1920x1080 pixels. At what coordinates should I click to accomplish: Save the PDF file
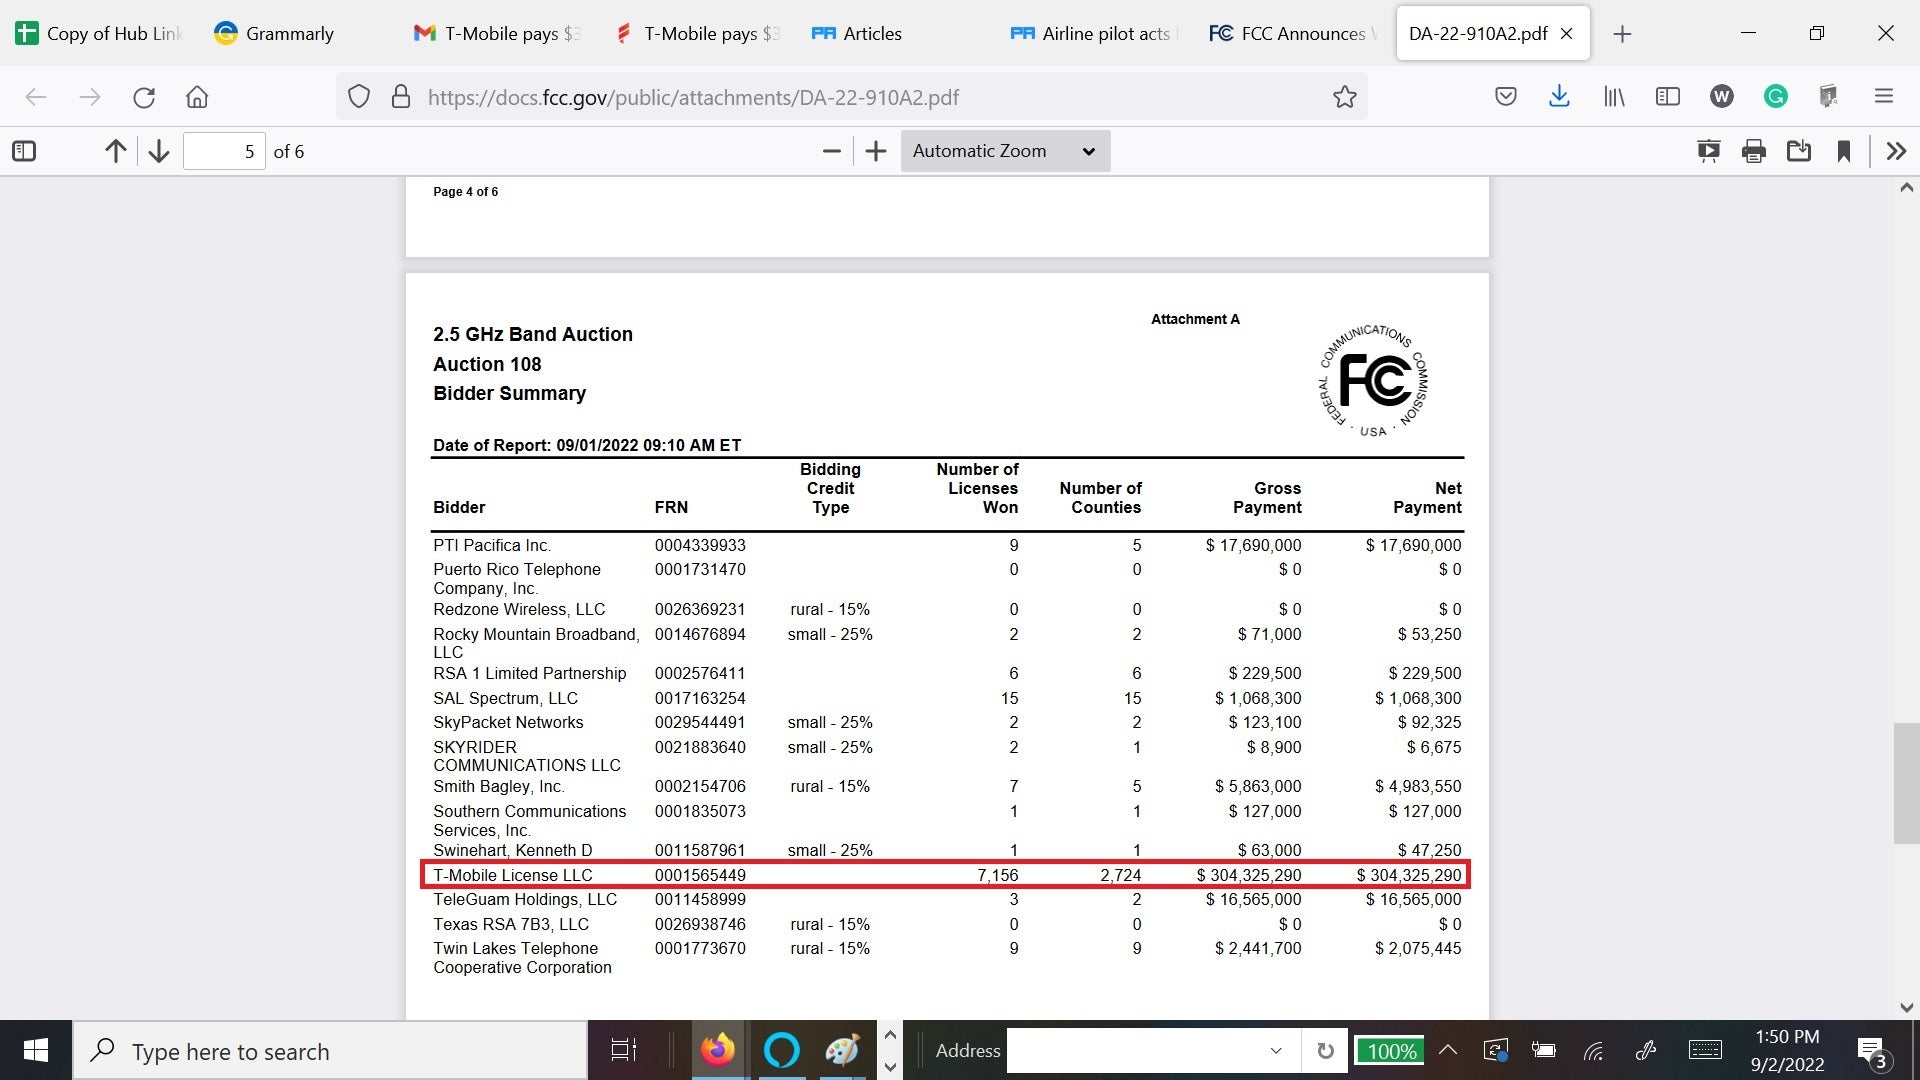1799,151
